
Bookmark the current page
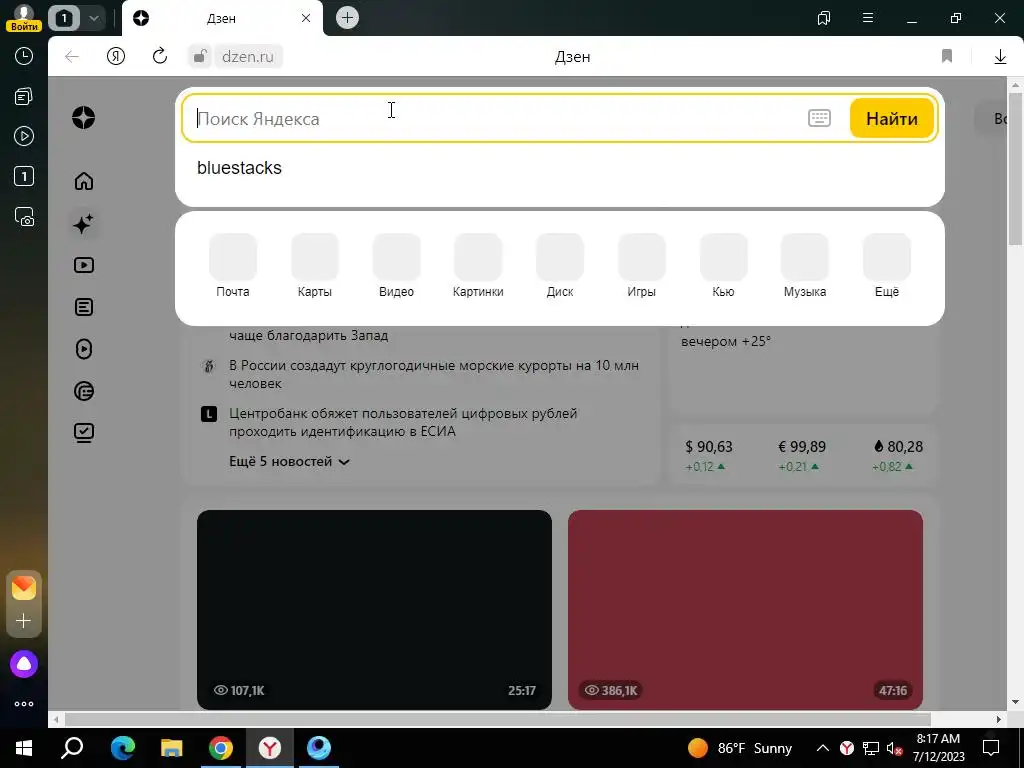[x=947, y=56]
